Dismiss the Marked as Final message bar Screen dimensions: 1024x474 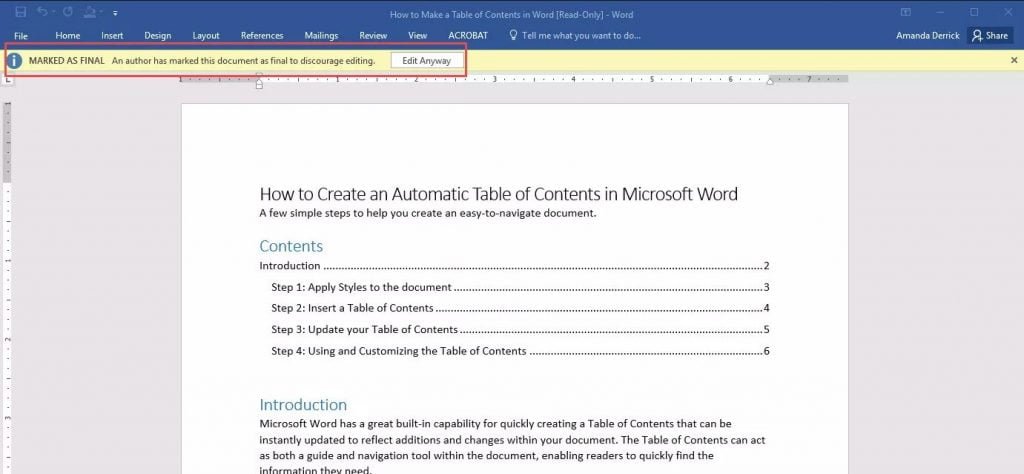coord(1014,60)
